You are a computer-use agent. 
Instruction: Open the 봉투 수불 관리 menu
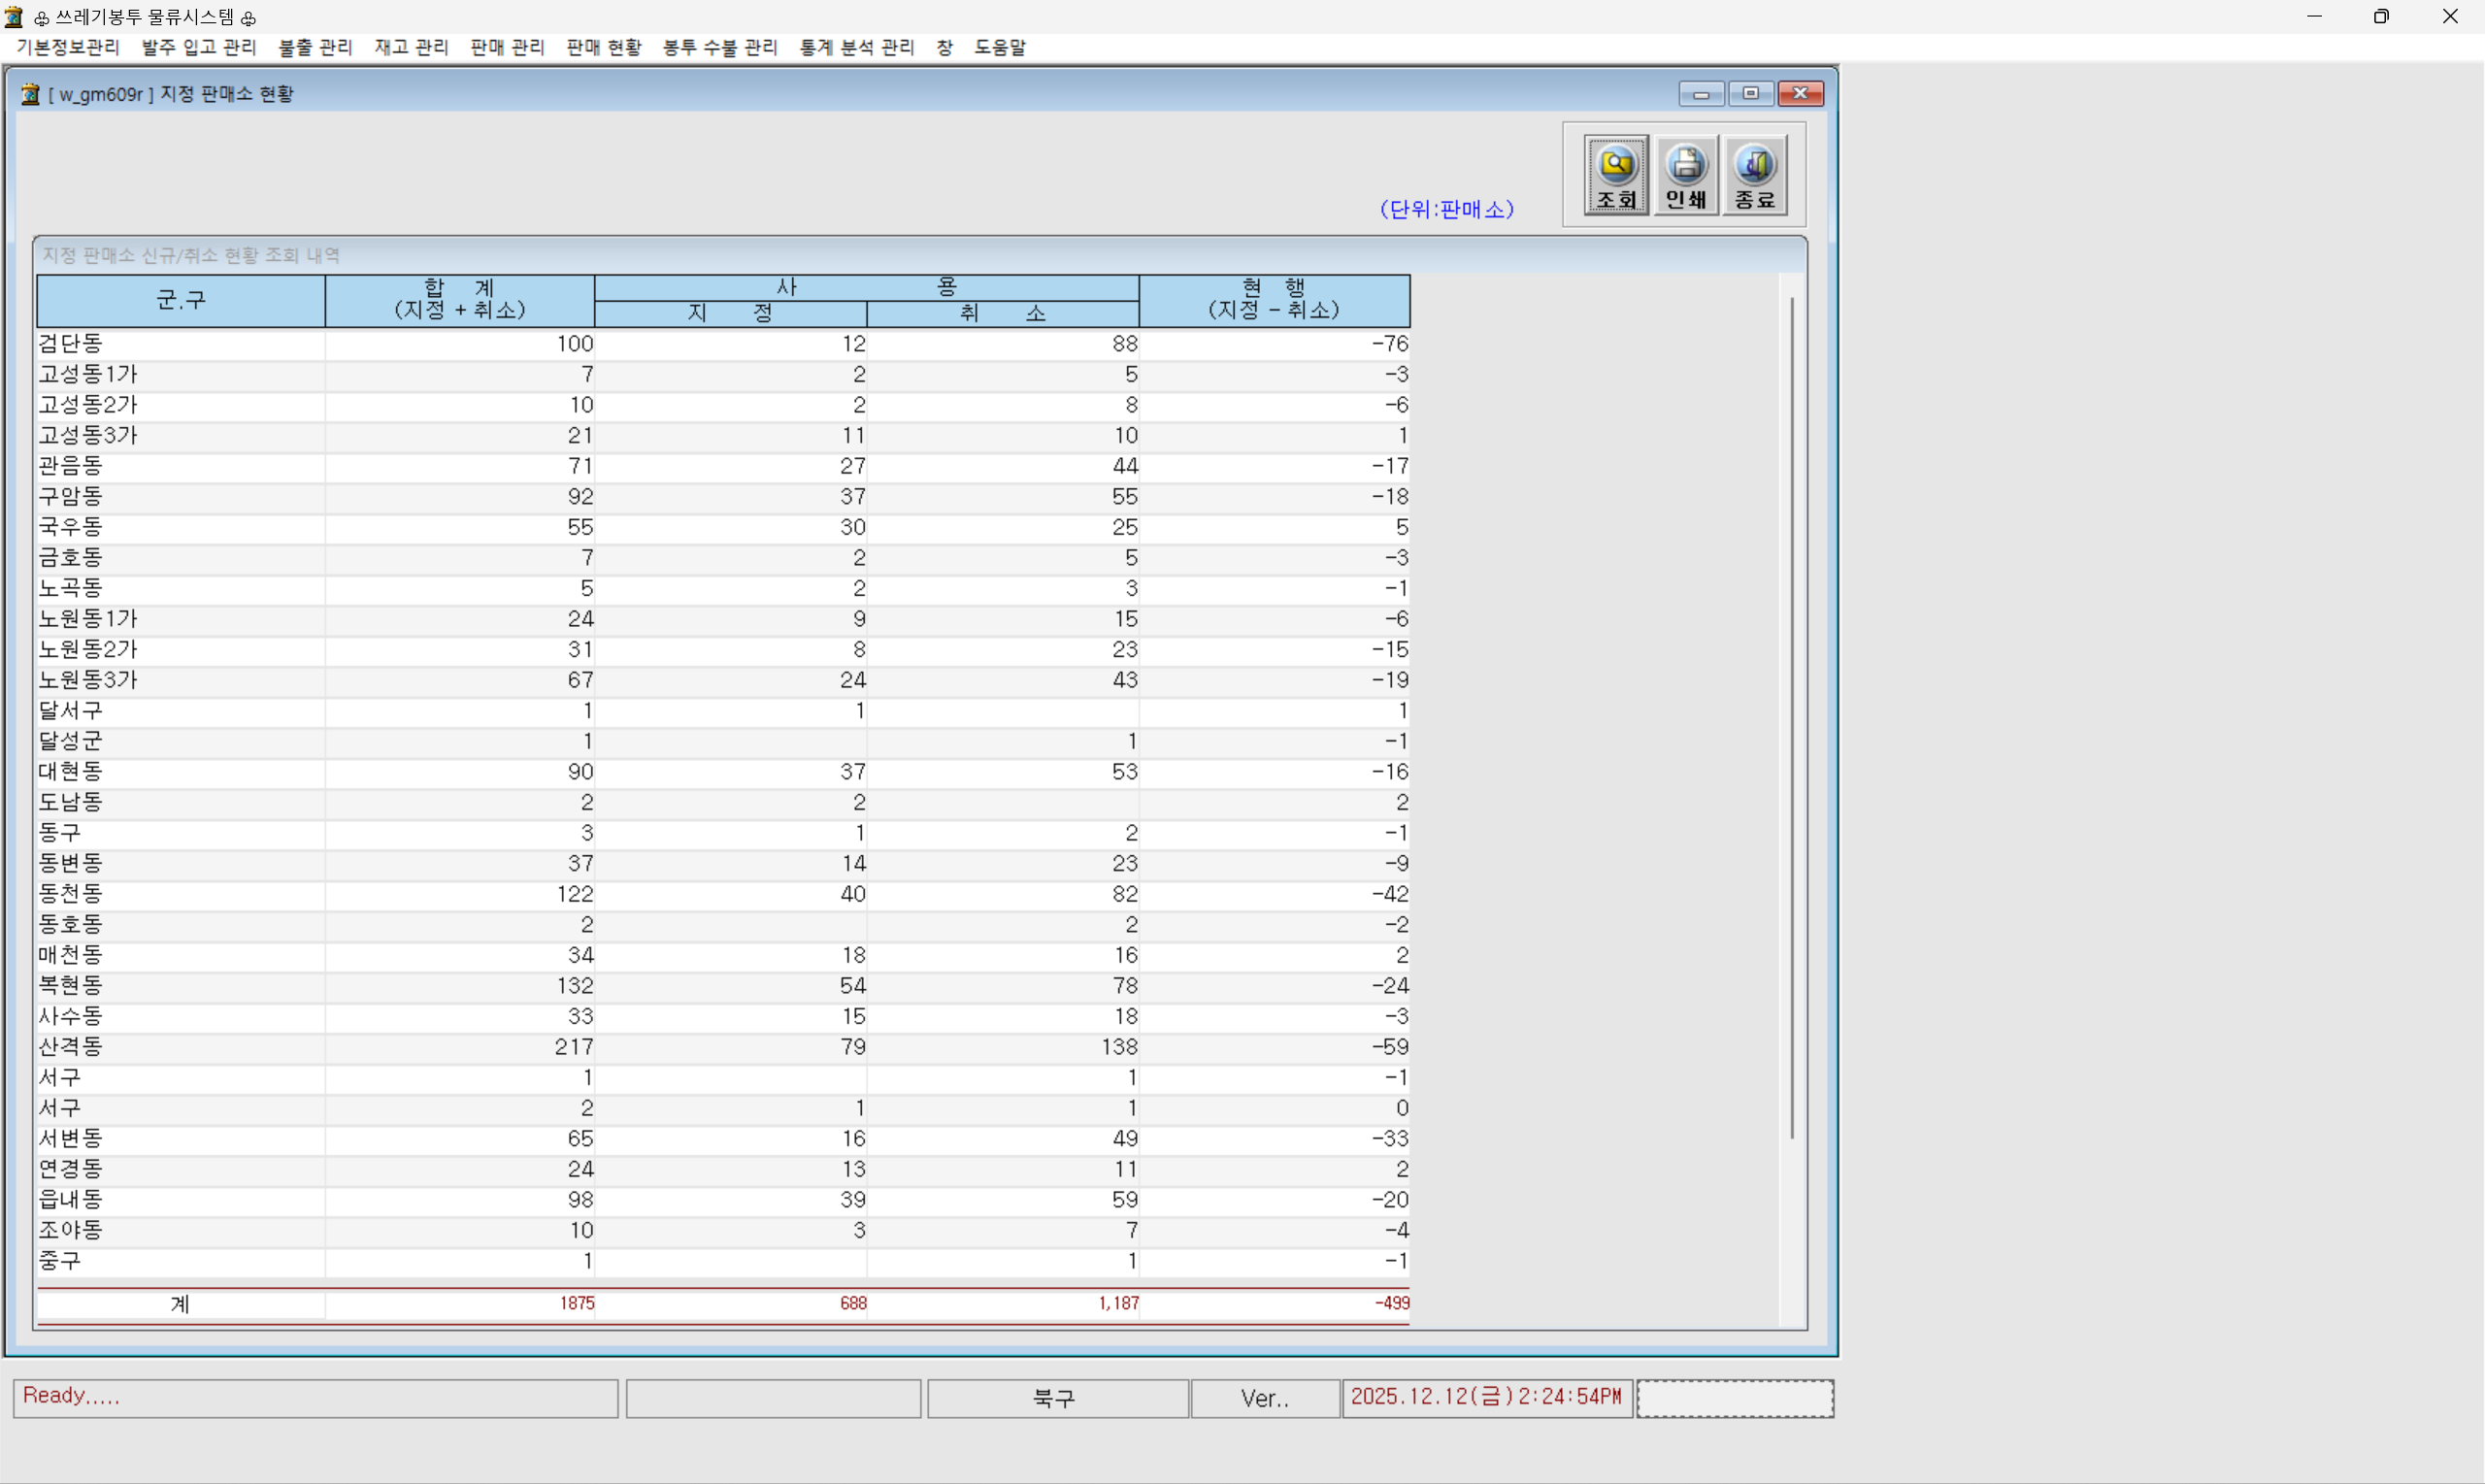coord(720,47)
